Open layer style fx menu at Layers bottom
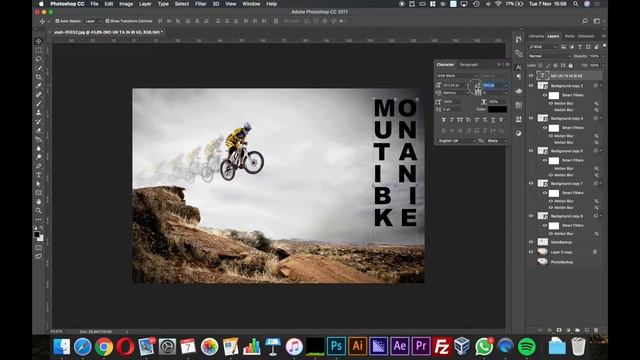The image size is (640, 360). tap(550, 330)
